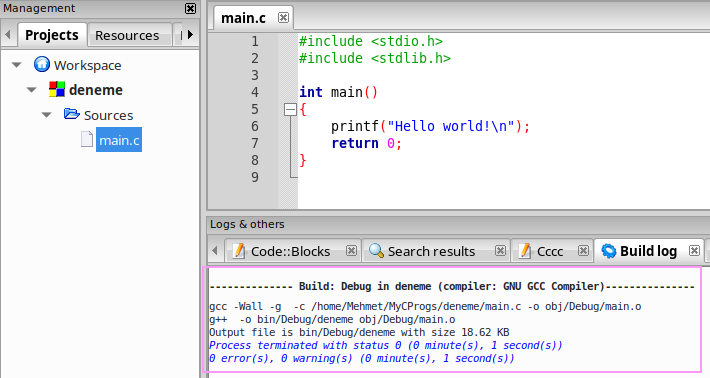The width and height of the screenshot is (710, 378).
Task: Click line number 1 in margin
Action: tap(255, 42)
